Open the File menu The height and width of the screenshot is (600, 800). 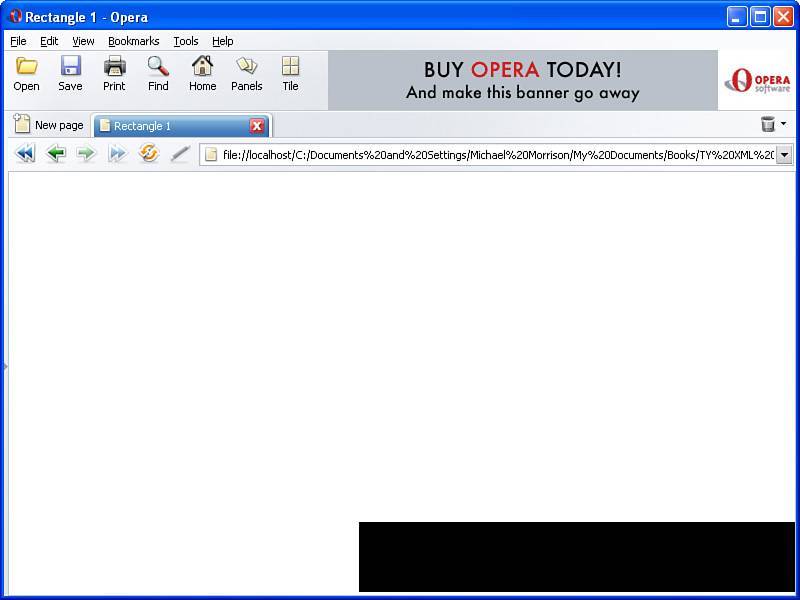coord(18,41)
